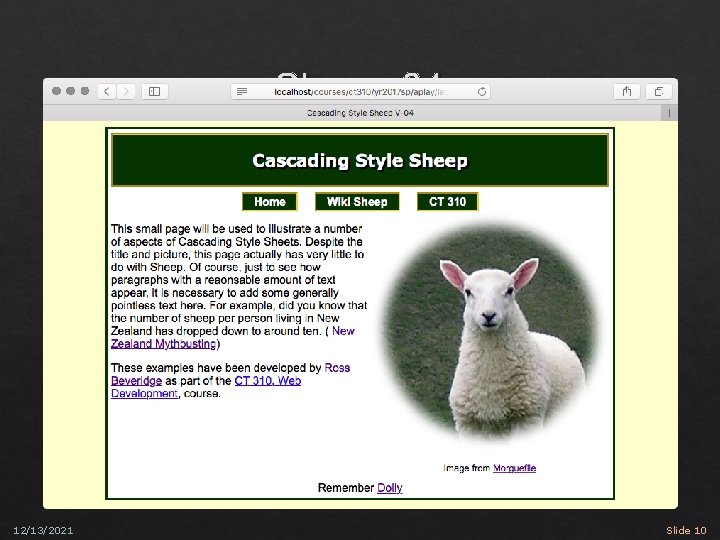Select the Cascading Style Sheep tab
720x540 pixels.
point(360,113)
